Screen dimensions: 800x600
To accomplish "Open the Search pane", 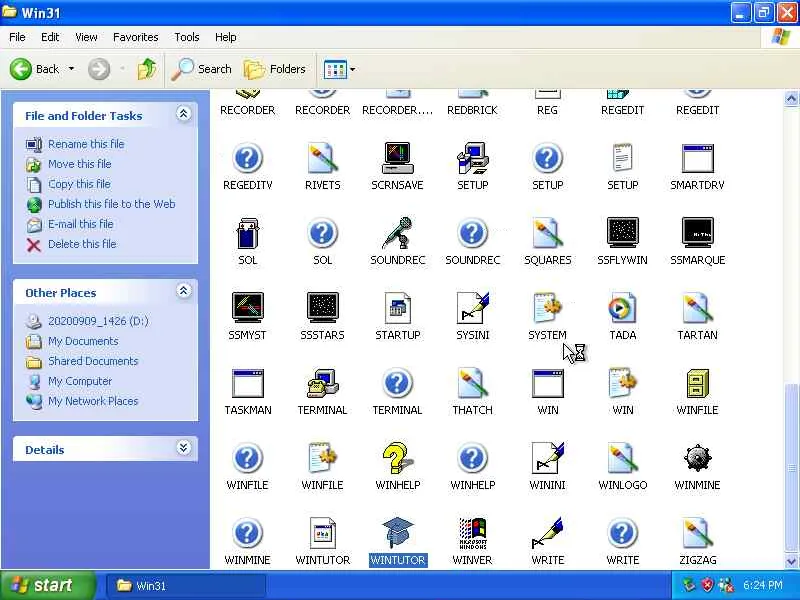I will click(x=201, y=69).
